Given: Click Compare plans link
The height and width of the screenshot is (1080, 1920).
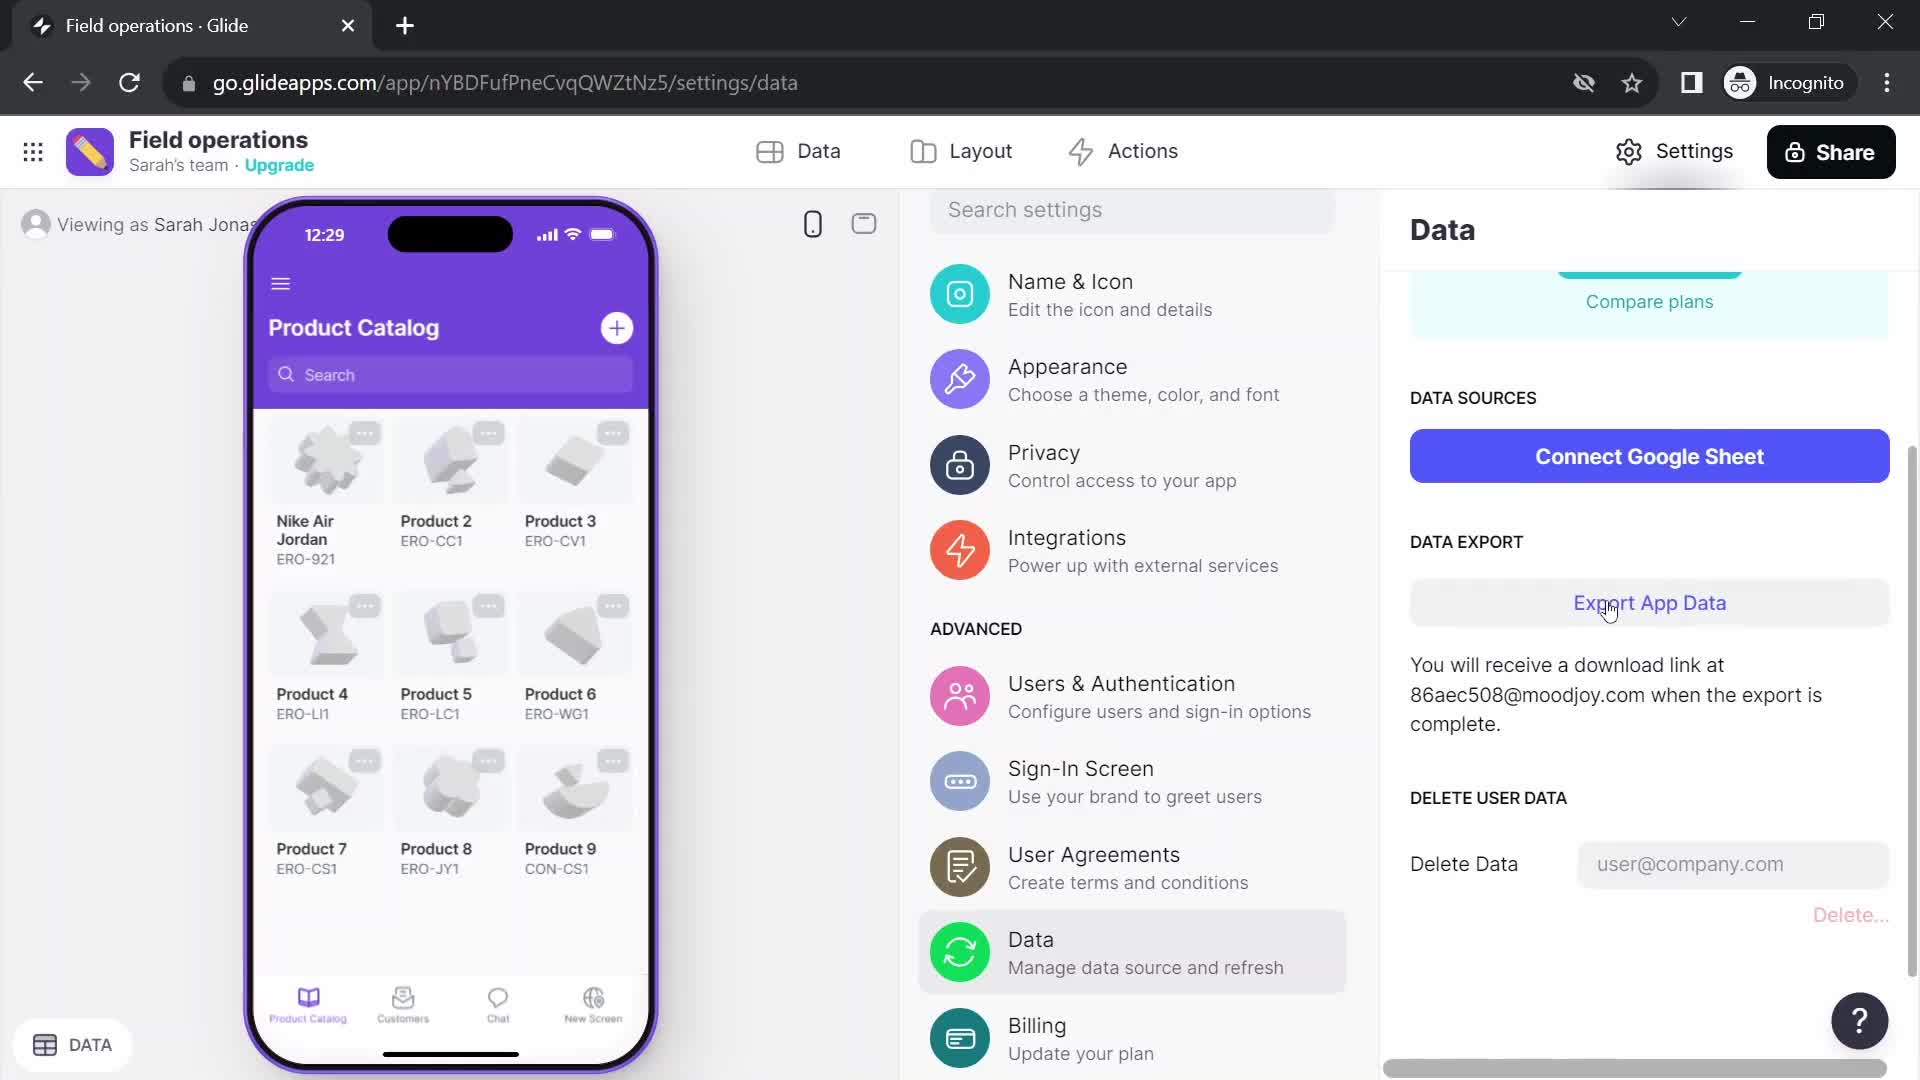Looking at the screenshot, I should click(x=1650, y=302).
